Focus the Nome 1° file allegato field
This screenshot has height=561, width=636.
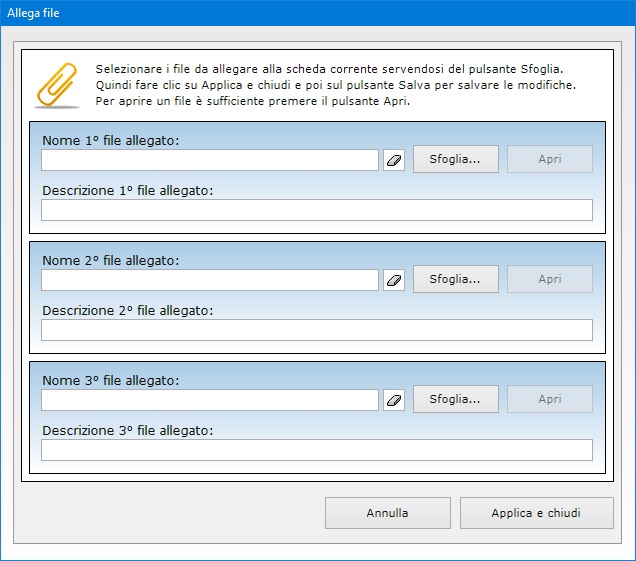(x=210, y=160)
